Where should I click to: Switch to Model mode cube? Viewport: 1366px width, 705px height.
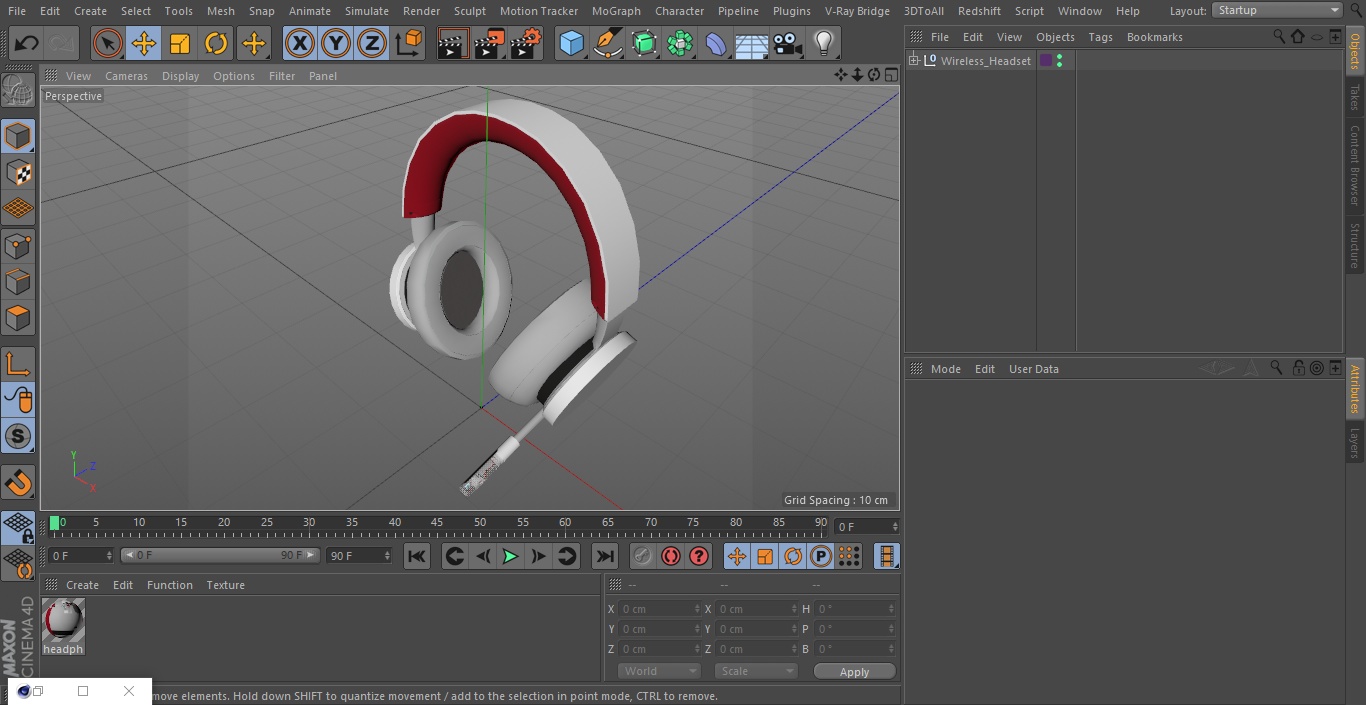pos(18,136)
